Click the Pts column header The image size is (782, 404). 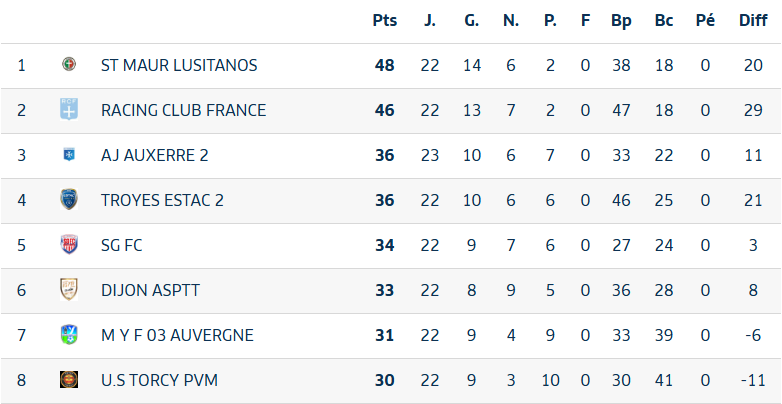(x=385, y=20)
